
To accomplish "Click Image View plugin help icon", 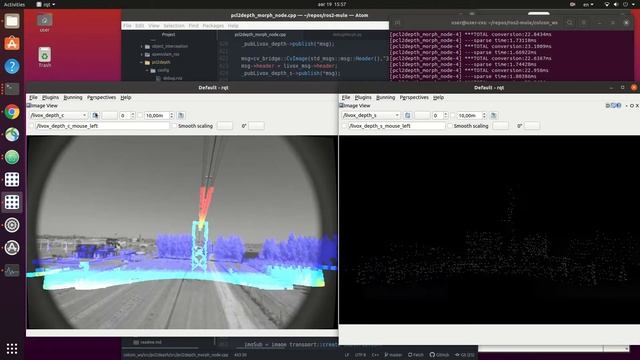I will (619, 106).
